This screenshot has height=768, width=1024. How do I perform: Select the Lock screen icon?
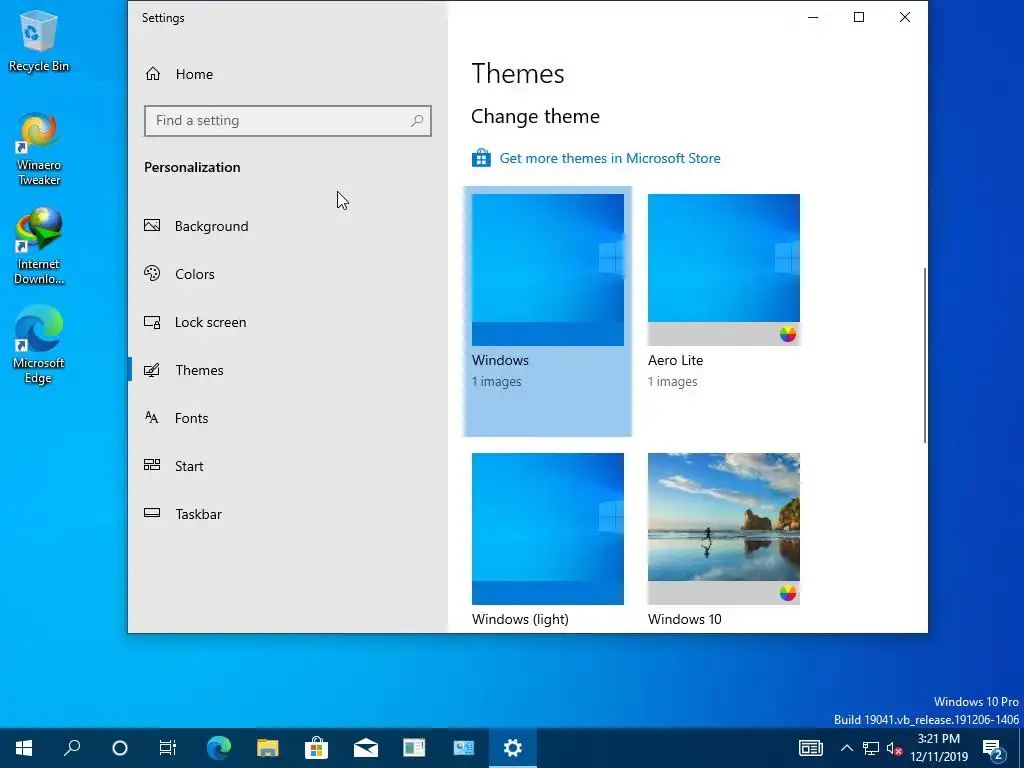click(x=152, y=322)
